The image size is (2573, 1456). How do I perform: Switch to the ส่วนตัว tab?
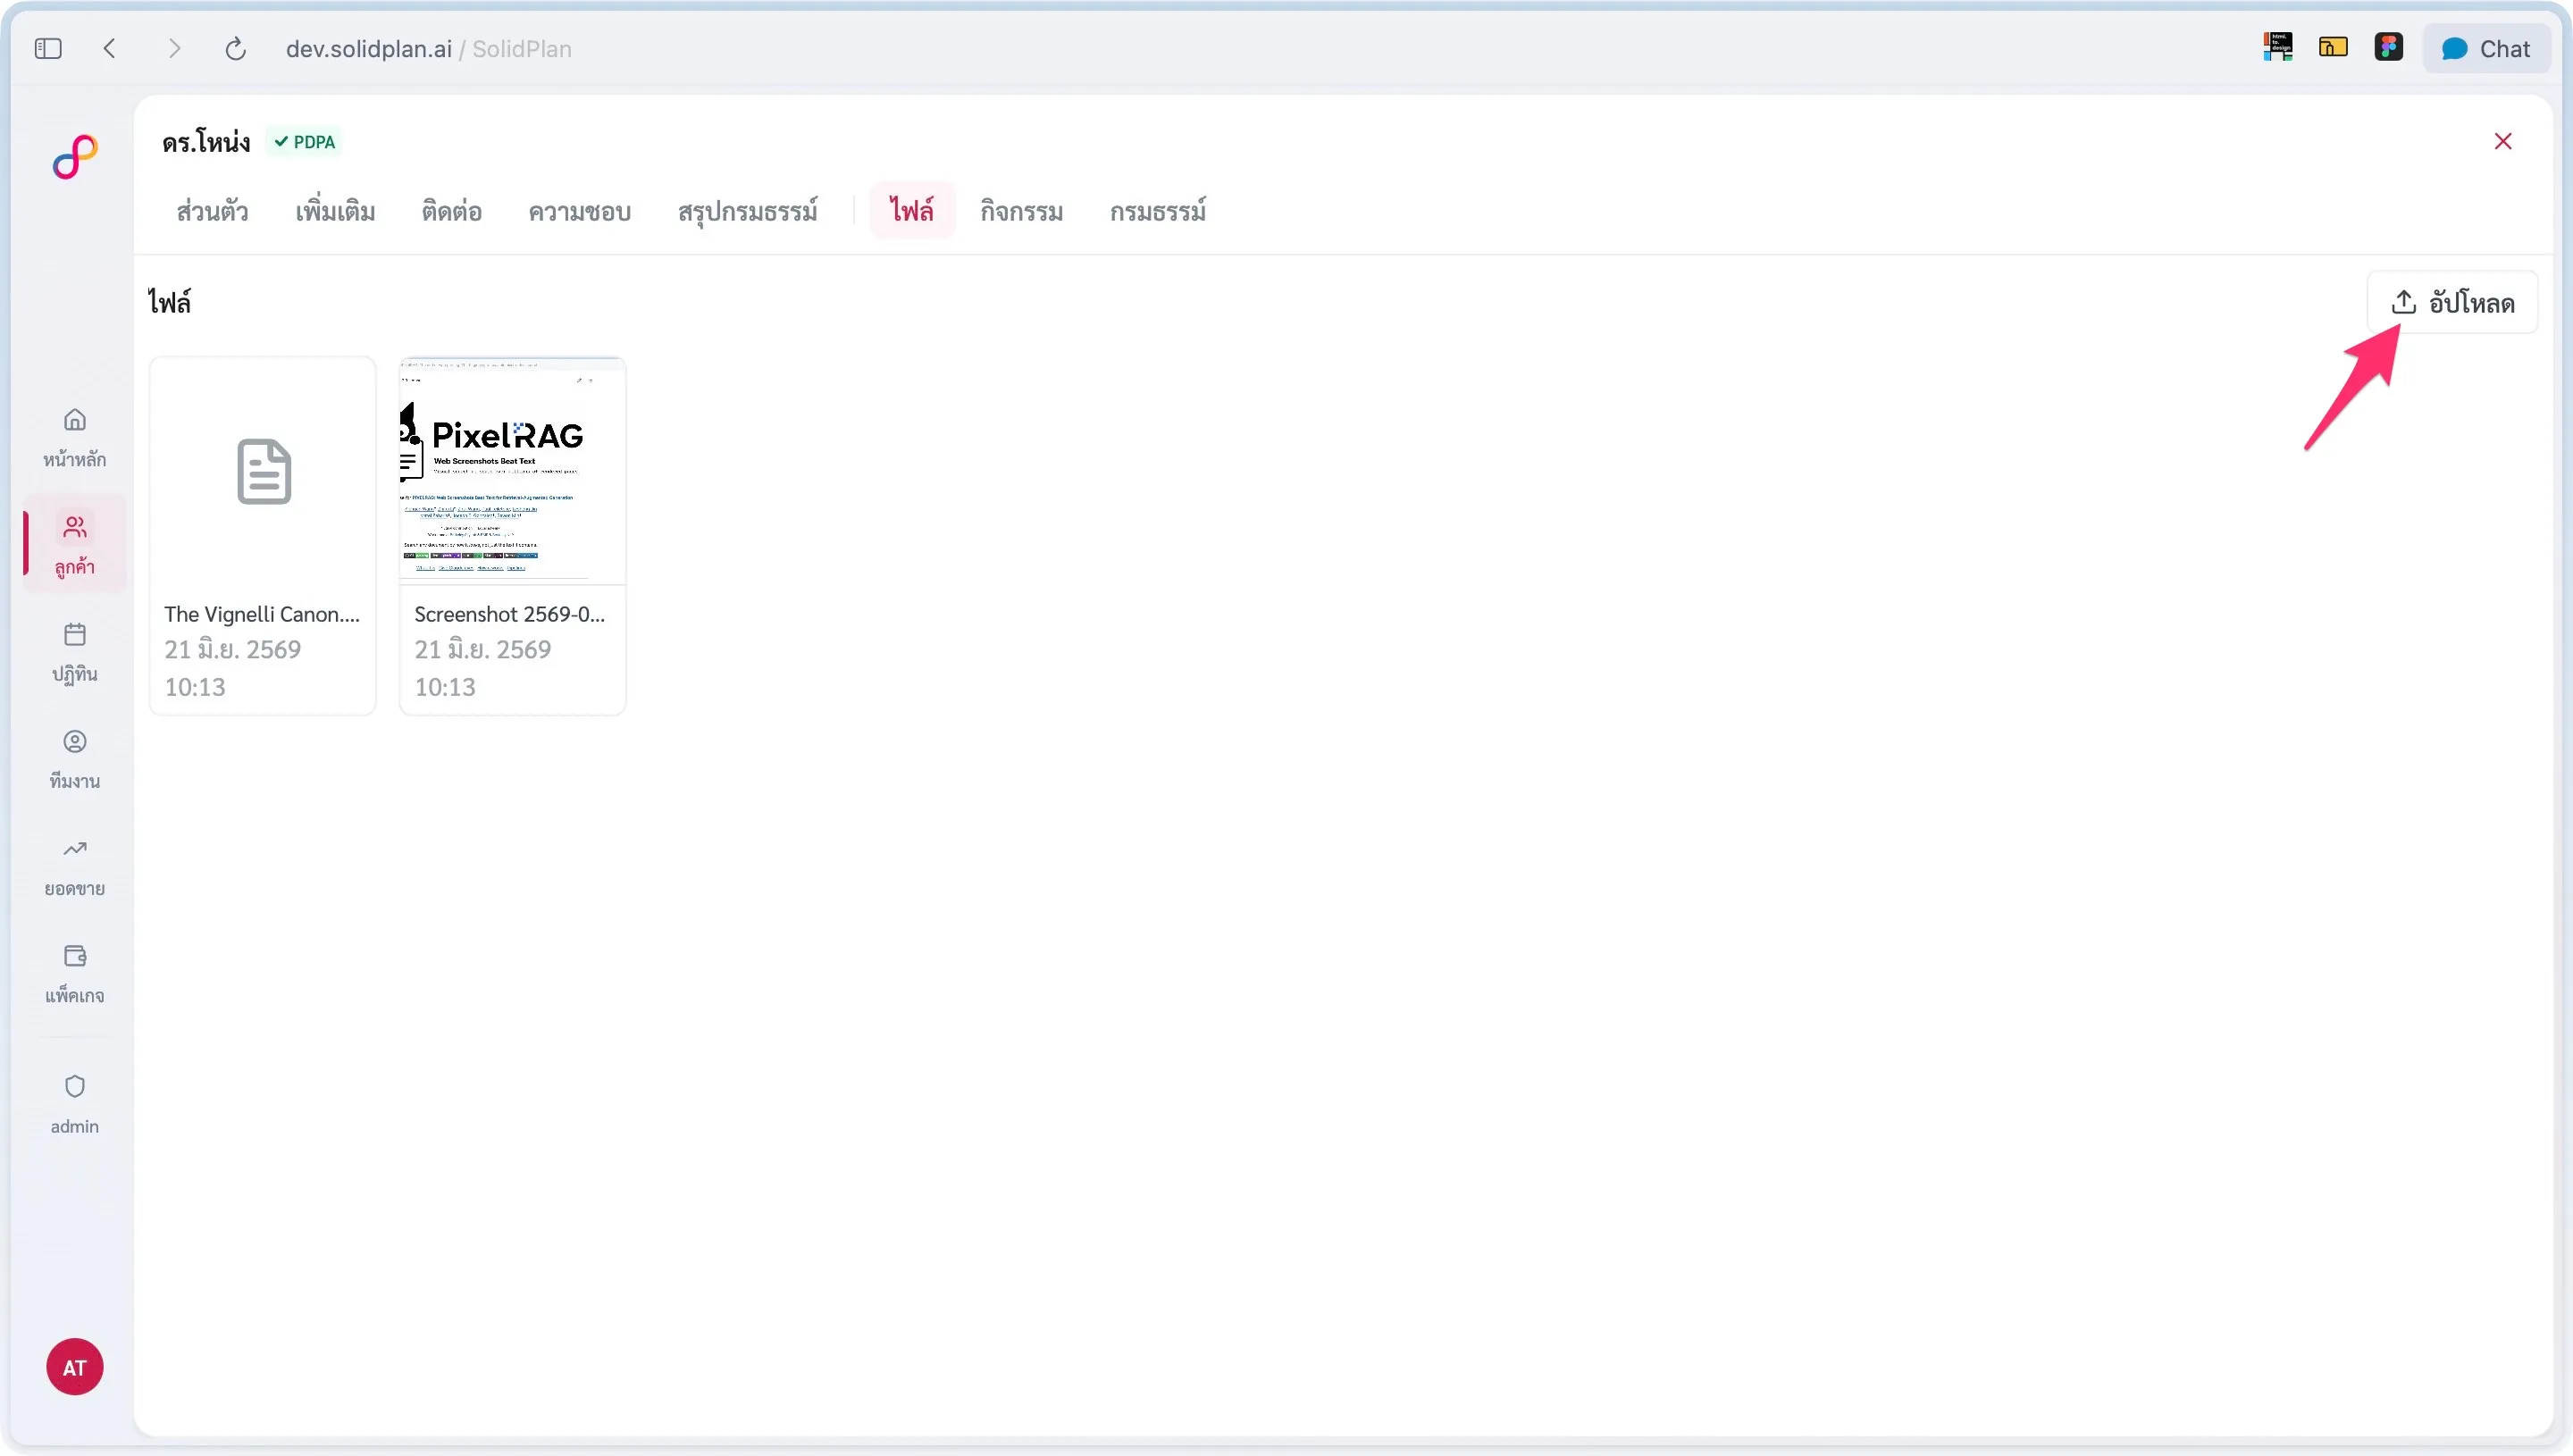(212, 211)
